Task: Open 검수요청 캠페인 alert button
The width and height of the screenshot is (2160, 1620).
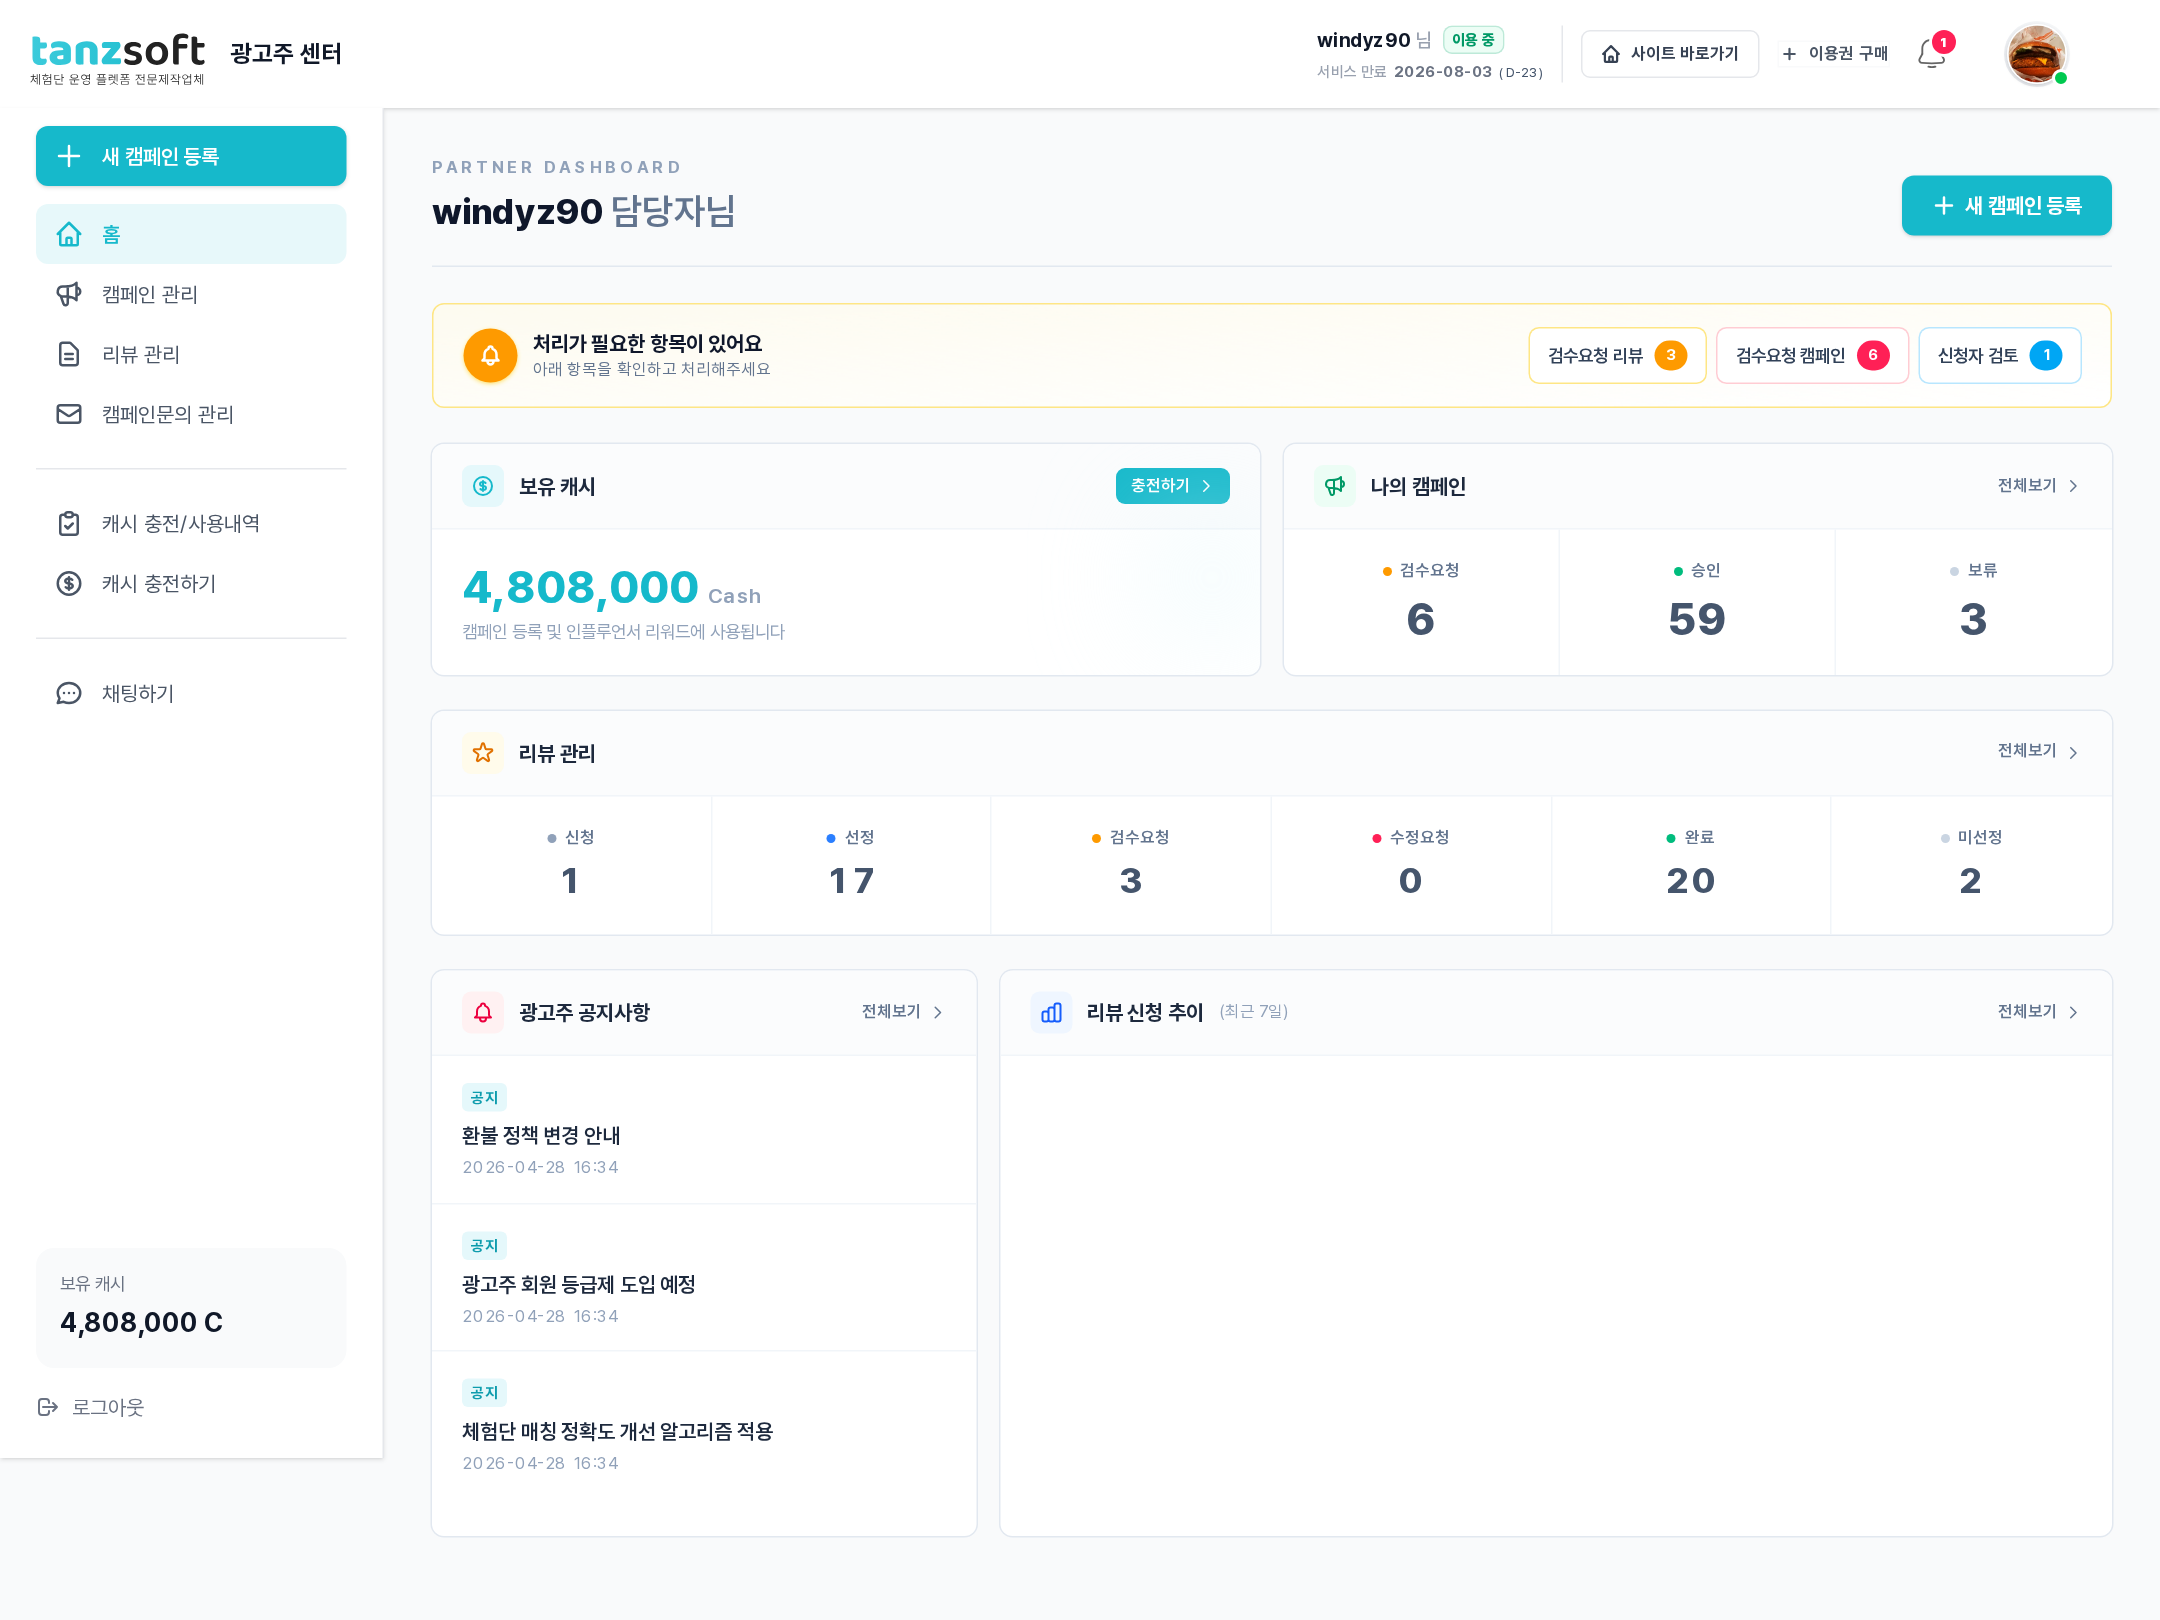Action: (1812, 355)
